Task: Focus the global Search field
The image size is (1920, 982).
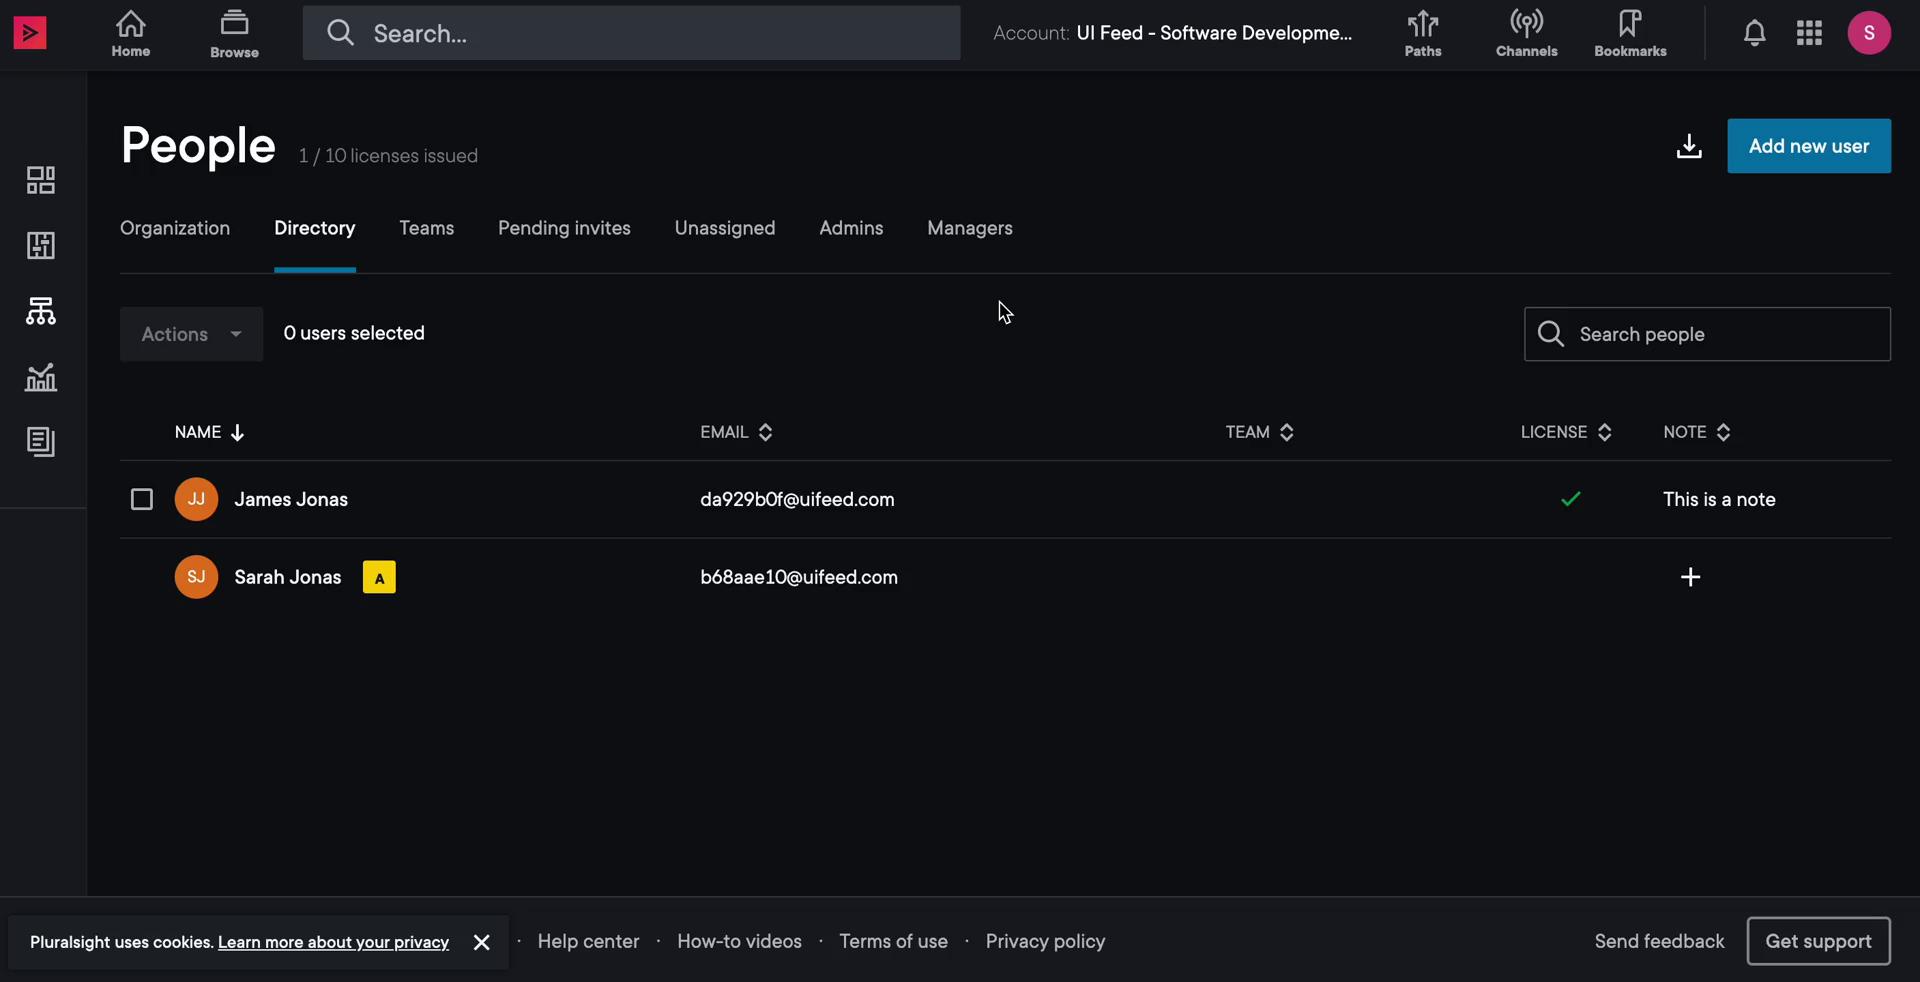Action: point(631,33)
